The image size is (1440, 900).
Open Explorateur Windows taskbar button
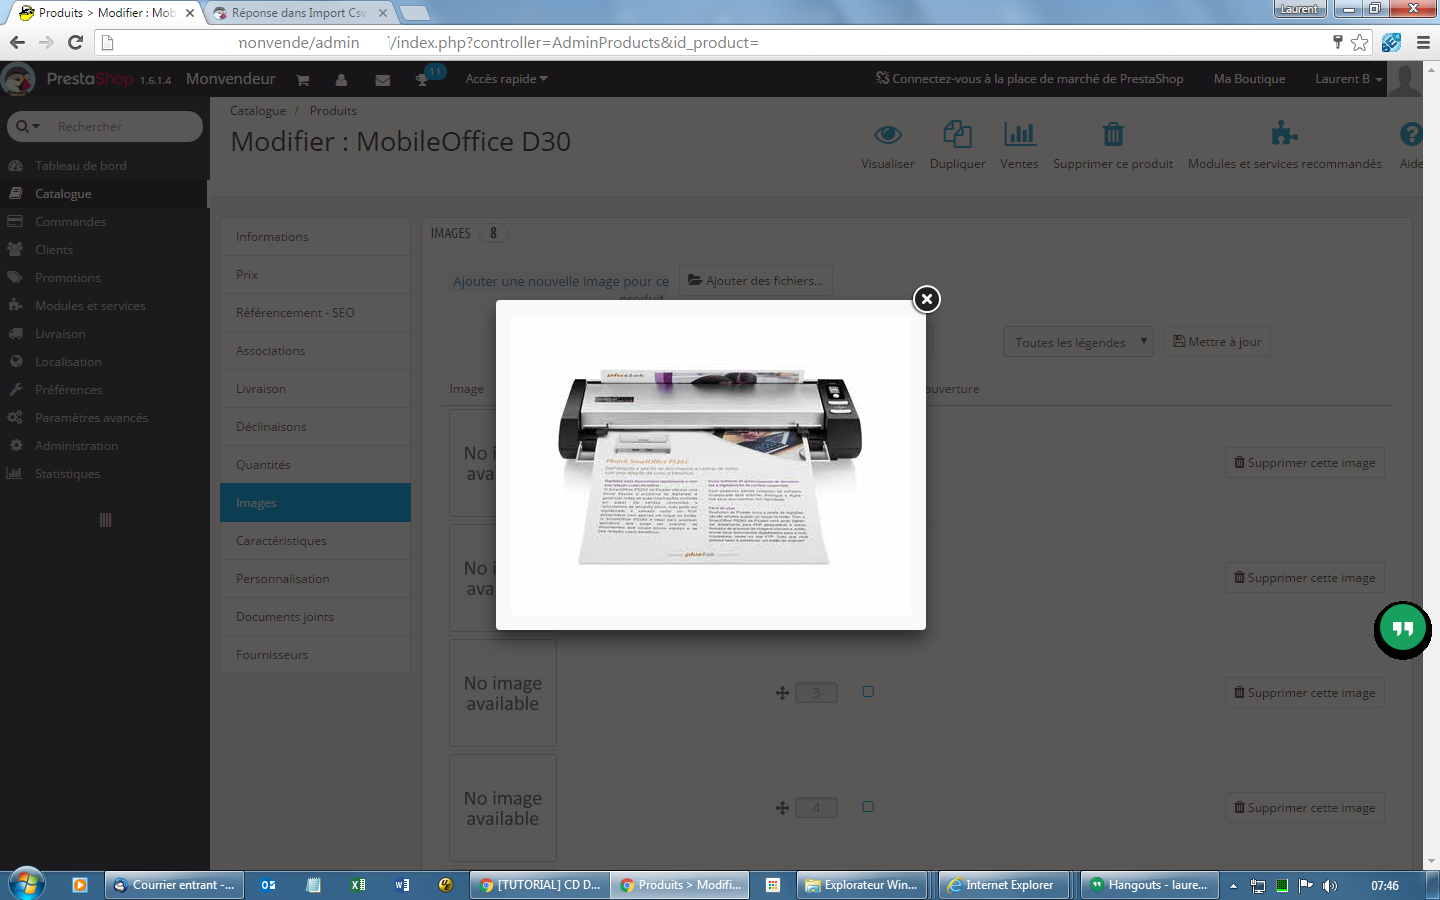pyautogui.click(x=861, y=885)
